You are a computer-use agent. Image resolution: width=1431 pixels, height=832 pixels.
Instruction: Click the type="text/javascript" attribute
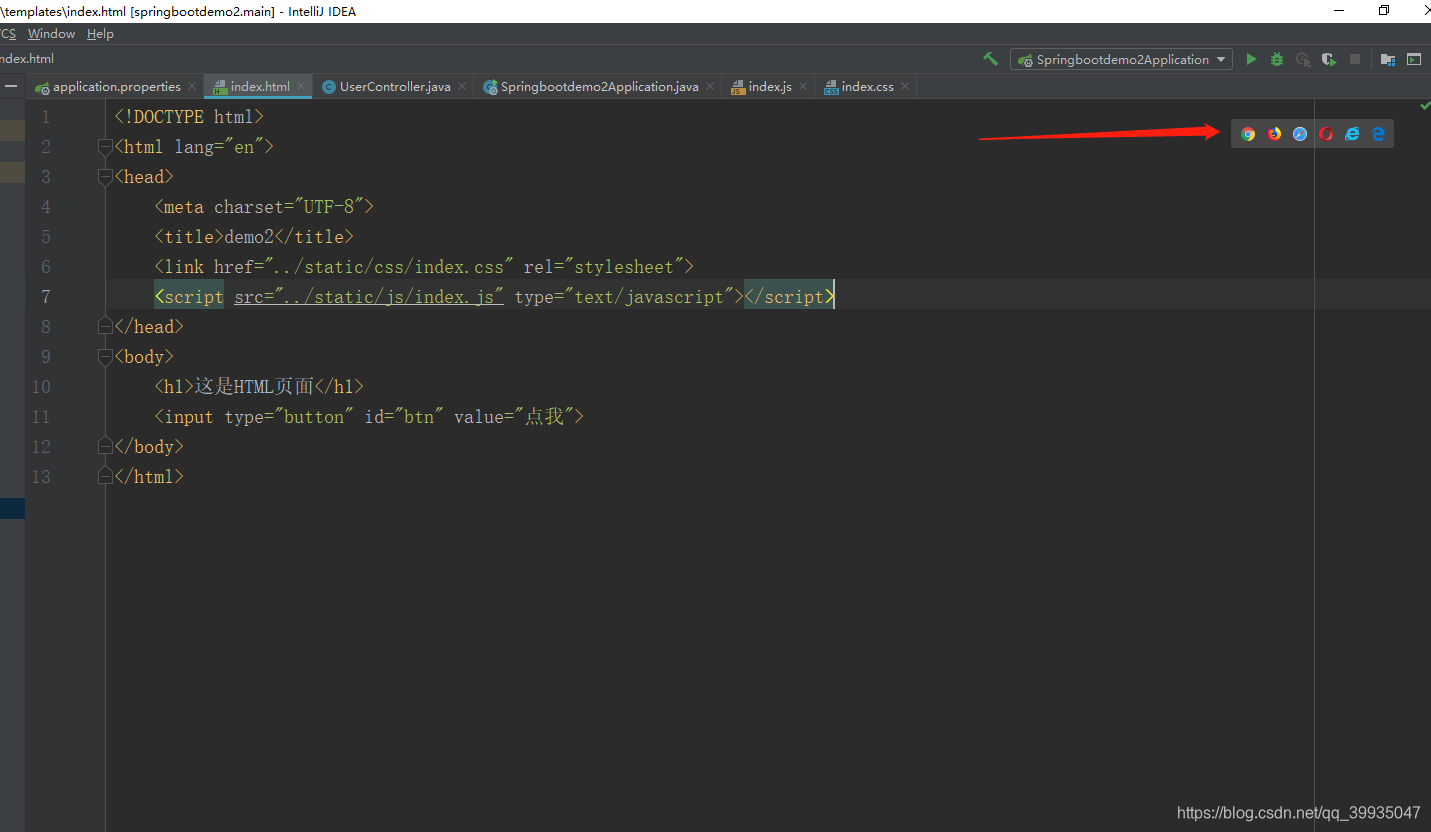click(x=624, y=297)
